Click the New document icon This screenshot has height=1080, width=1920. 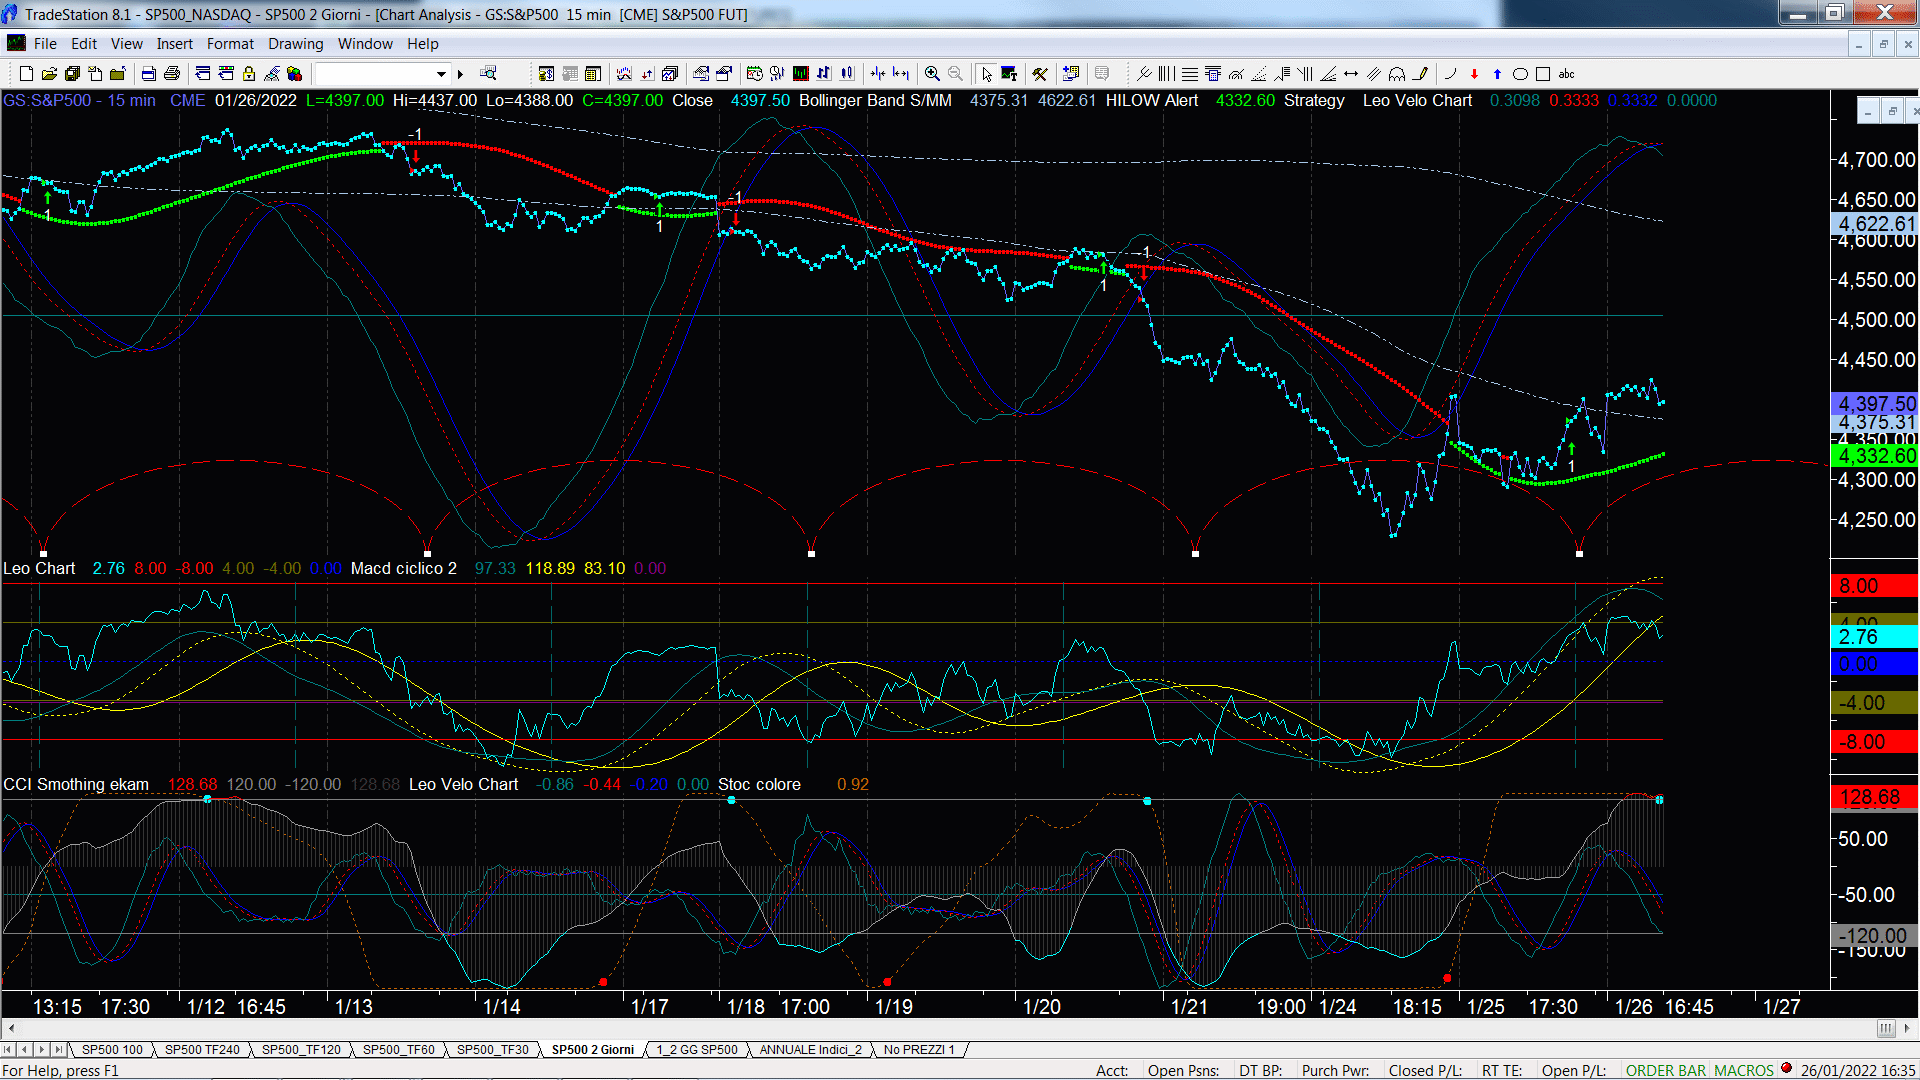coord(26,73)
